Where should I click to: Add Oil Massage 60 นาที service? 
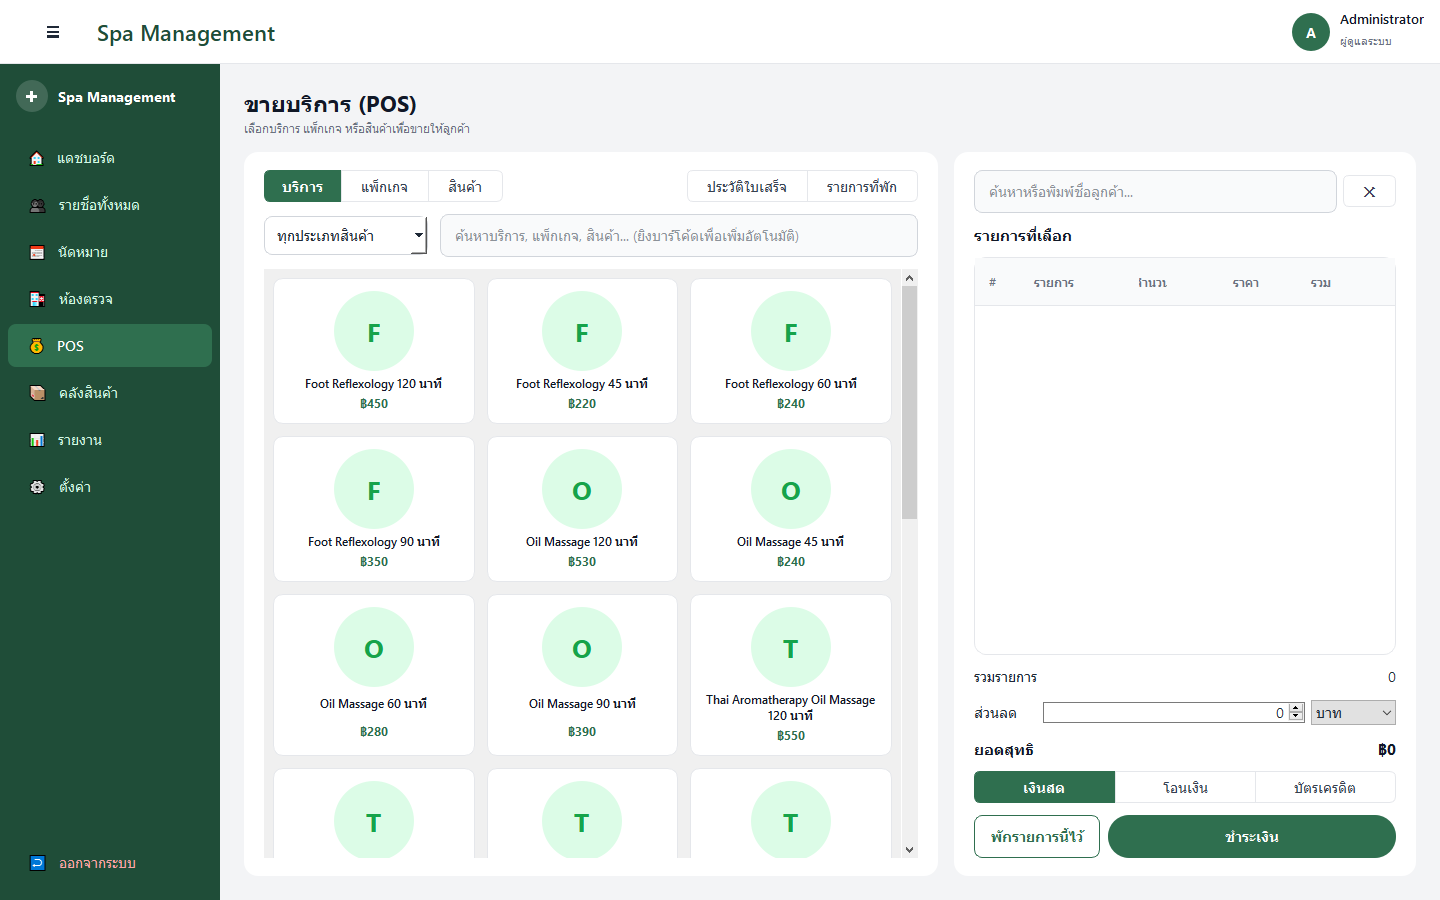coord(374,675)
